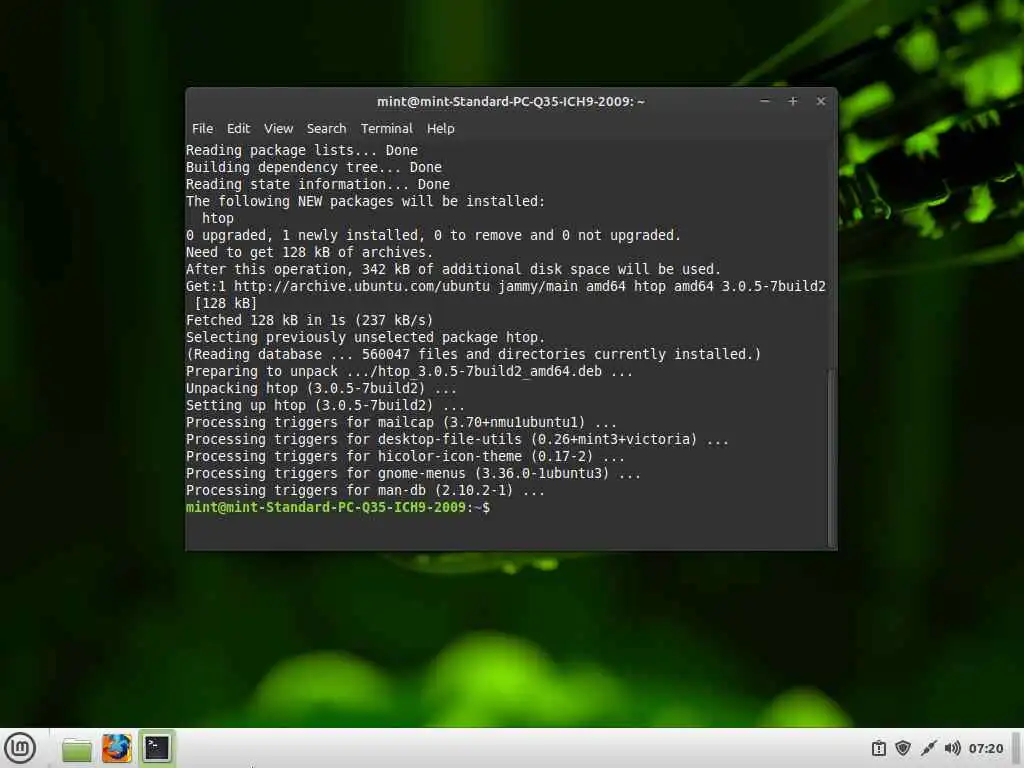
Task: Open the Linux Mint start menu
Action: point(20,748)
